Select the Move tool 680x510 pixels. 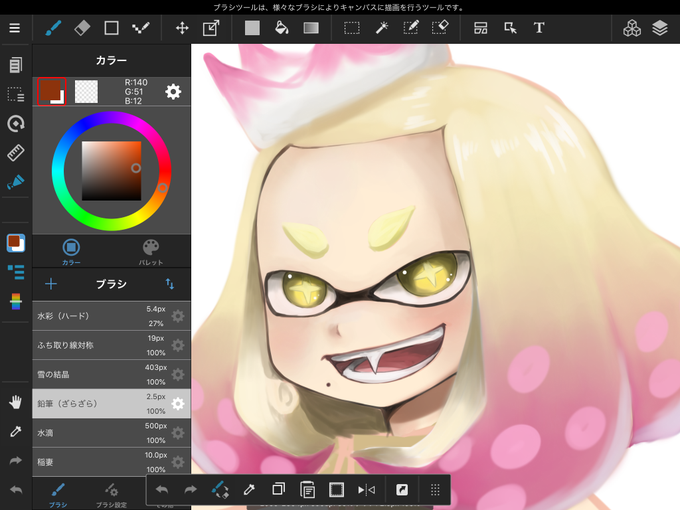pyautogui.click(x=182, y=28)
